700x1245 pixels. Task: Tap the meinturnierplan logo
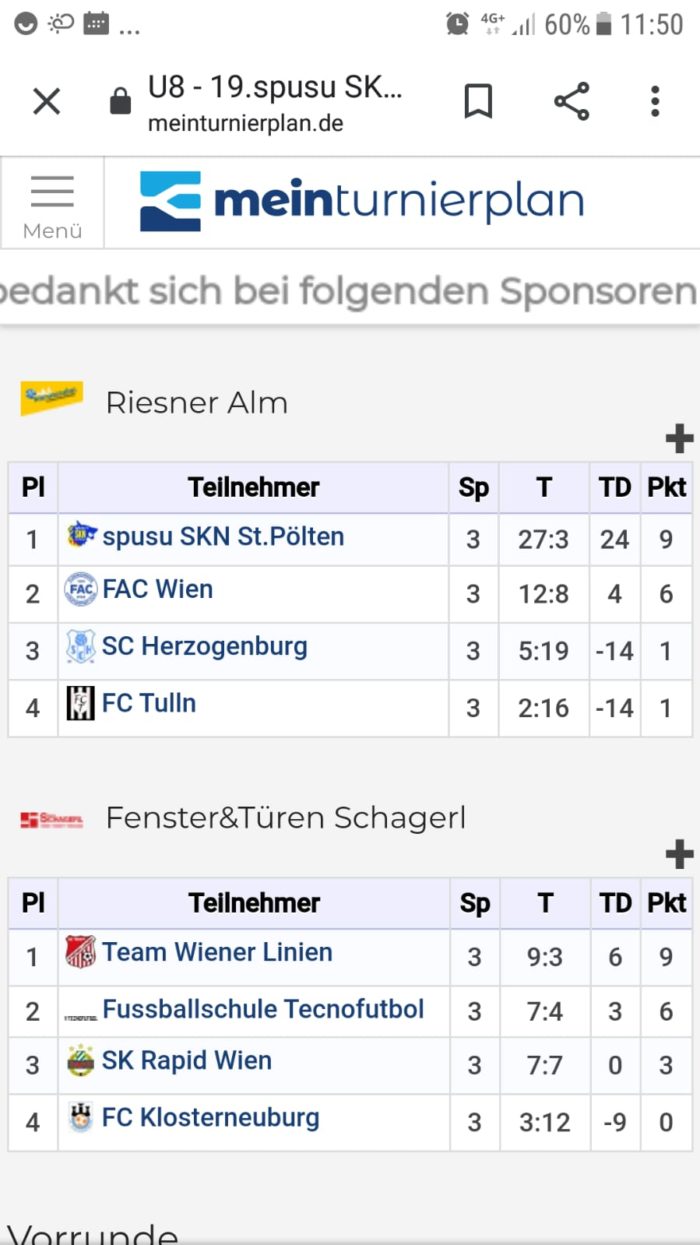pos(361,201)
